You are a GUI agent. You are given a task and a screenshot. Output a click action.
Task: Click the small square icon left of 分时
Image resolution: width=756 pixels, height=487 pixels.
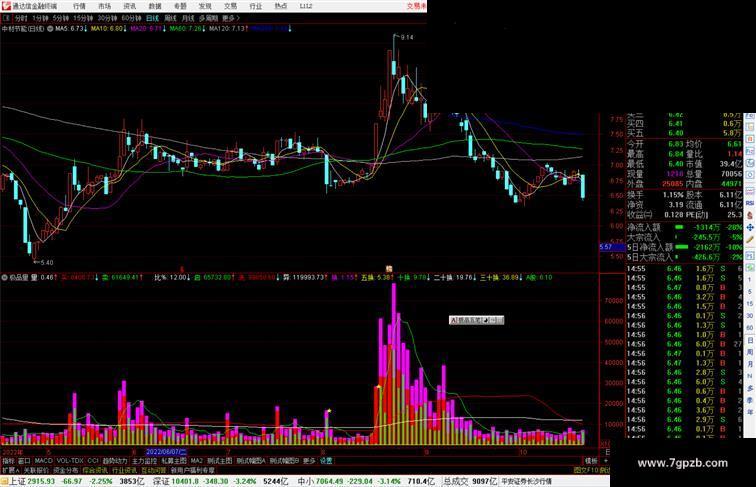6,18
